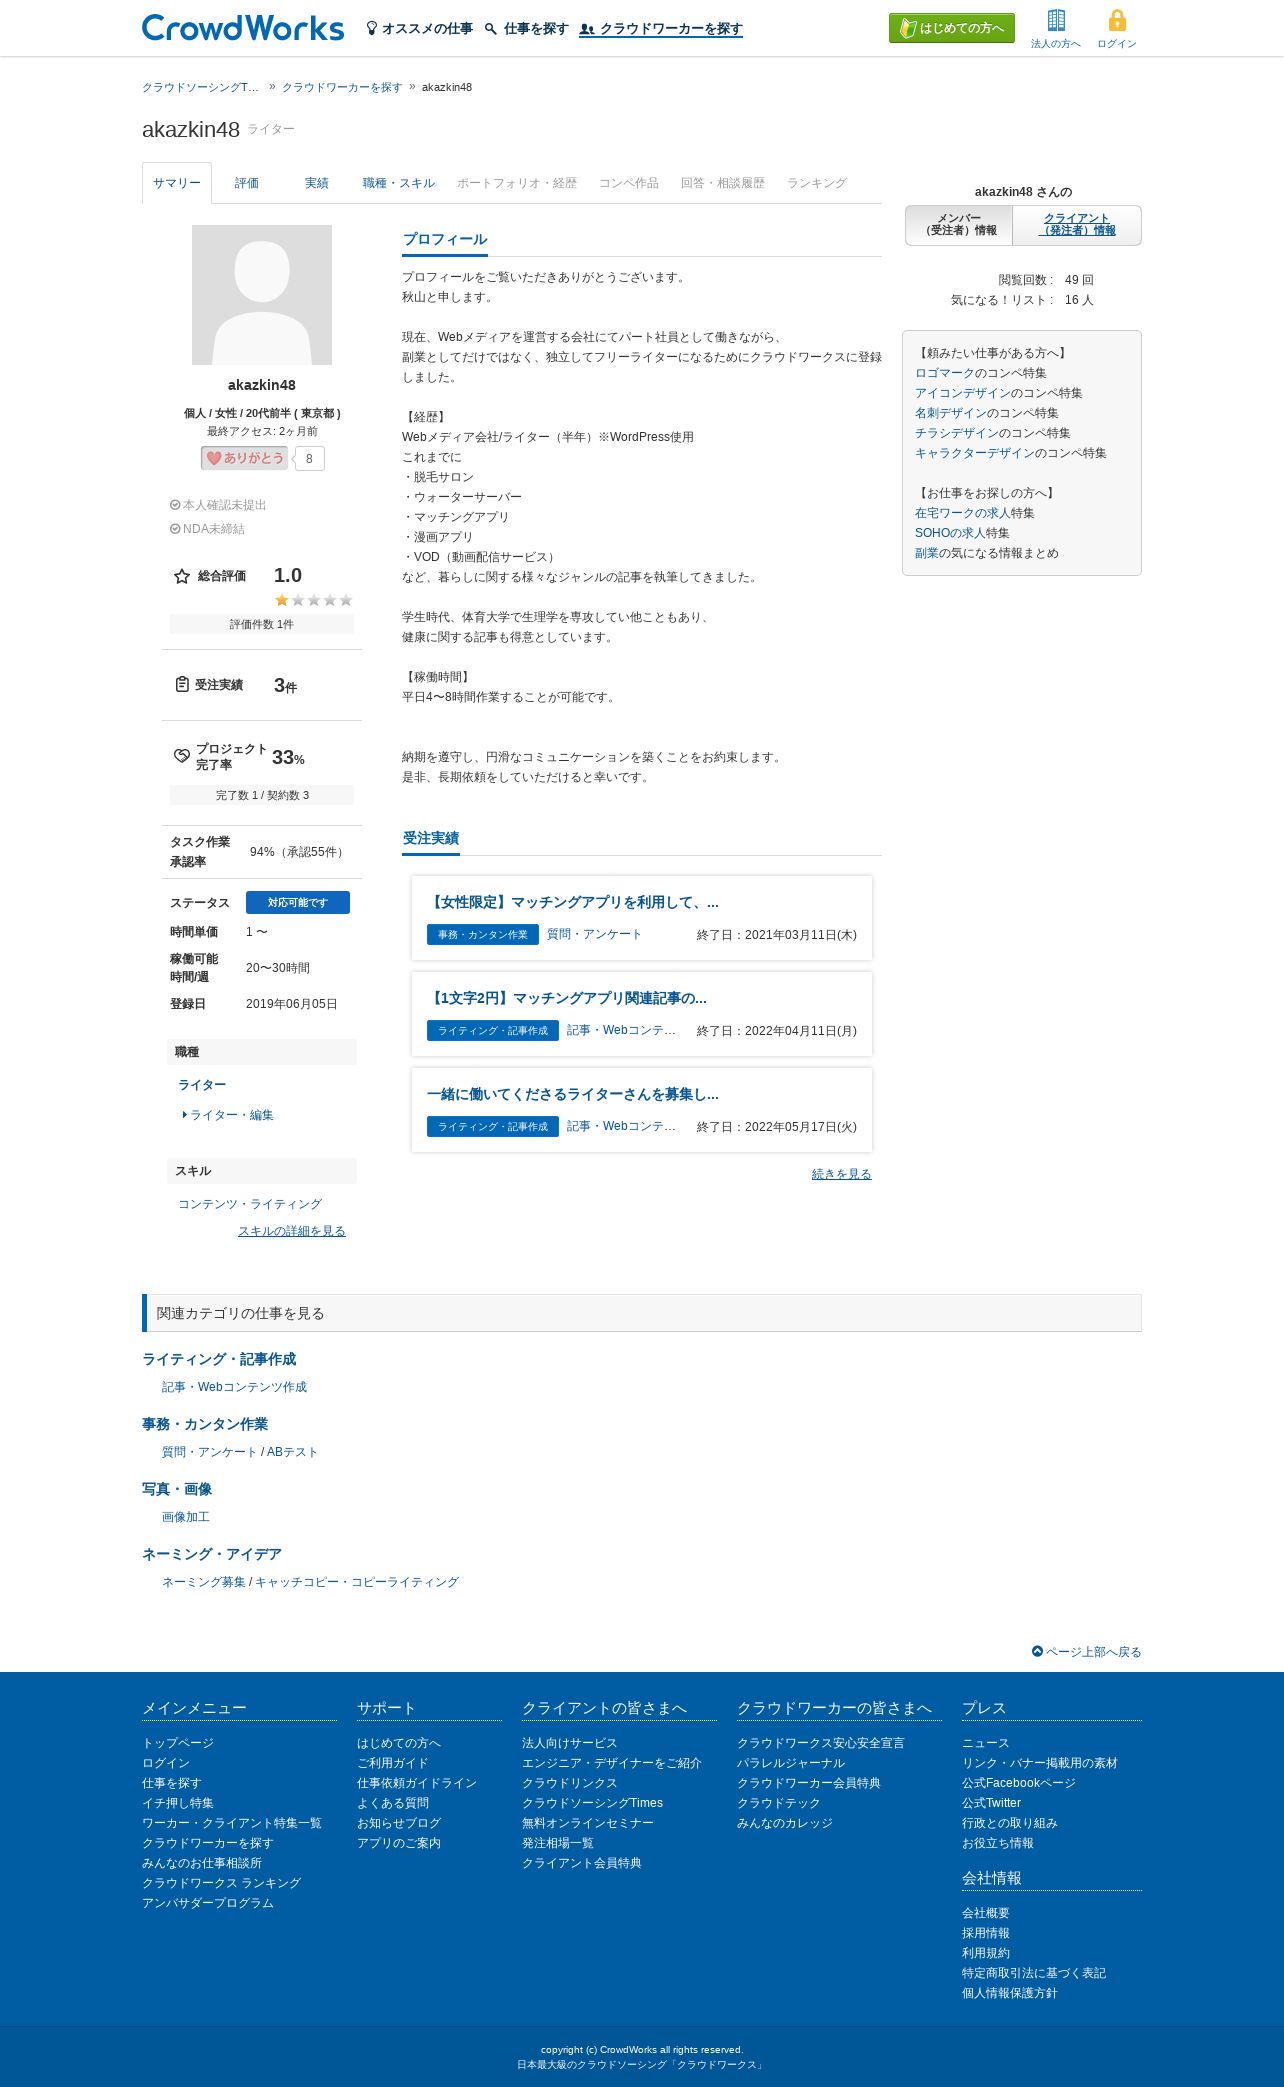Click the padlock login icon
This screenshot has width=1284, height=2087.
click(1117, 20)
